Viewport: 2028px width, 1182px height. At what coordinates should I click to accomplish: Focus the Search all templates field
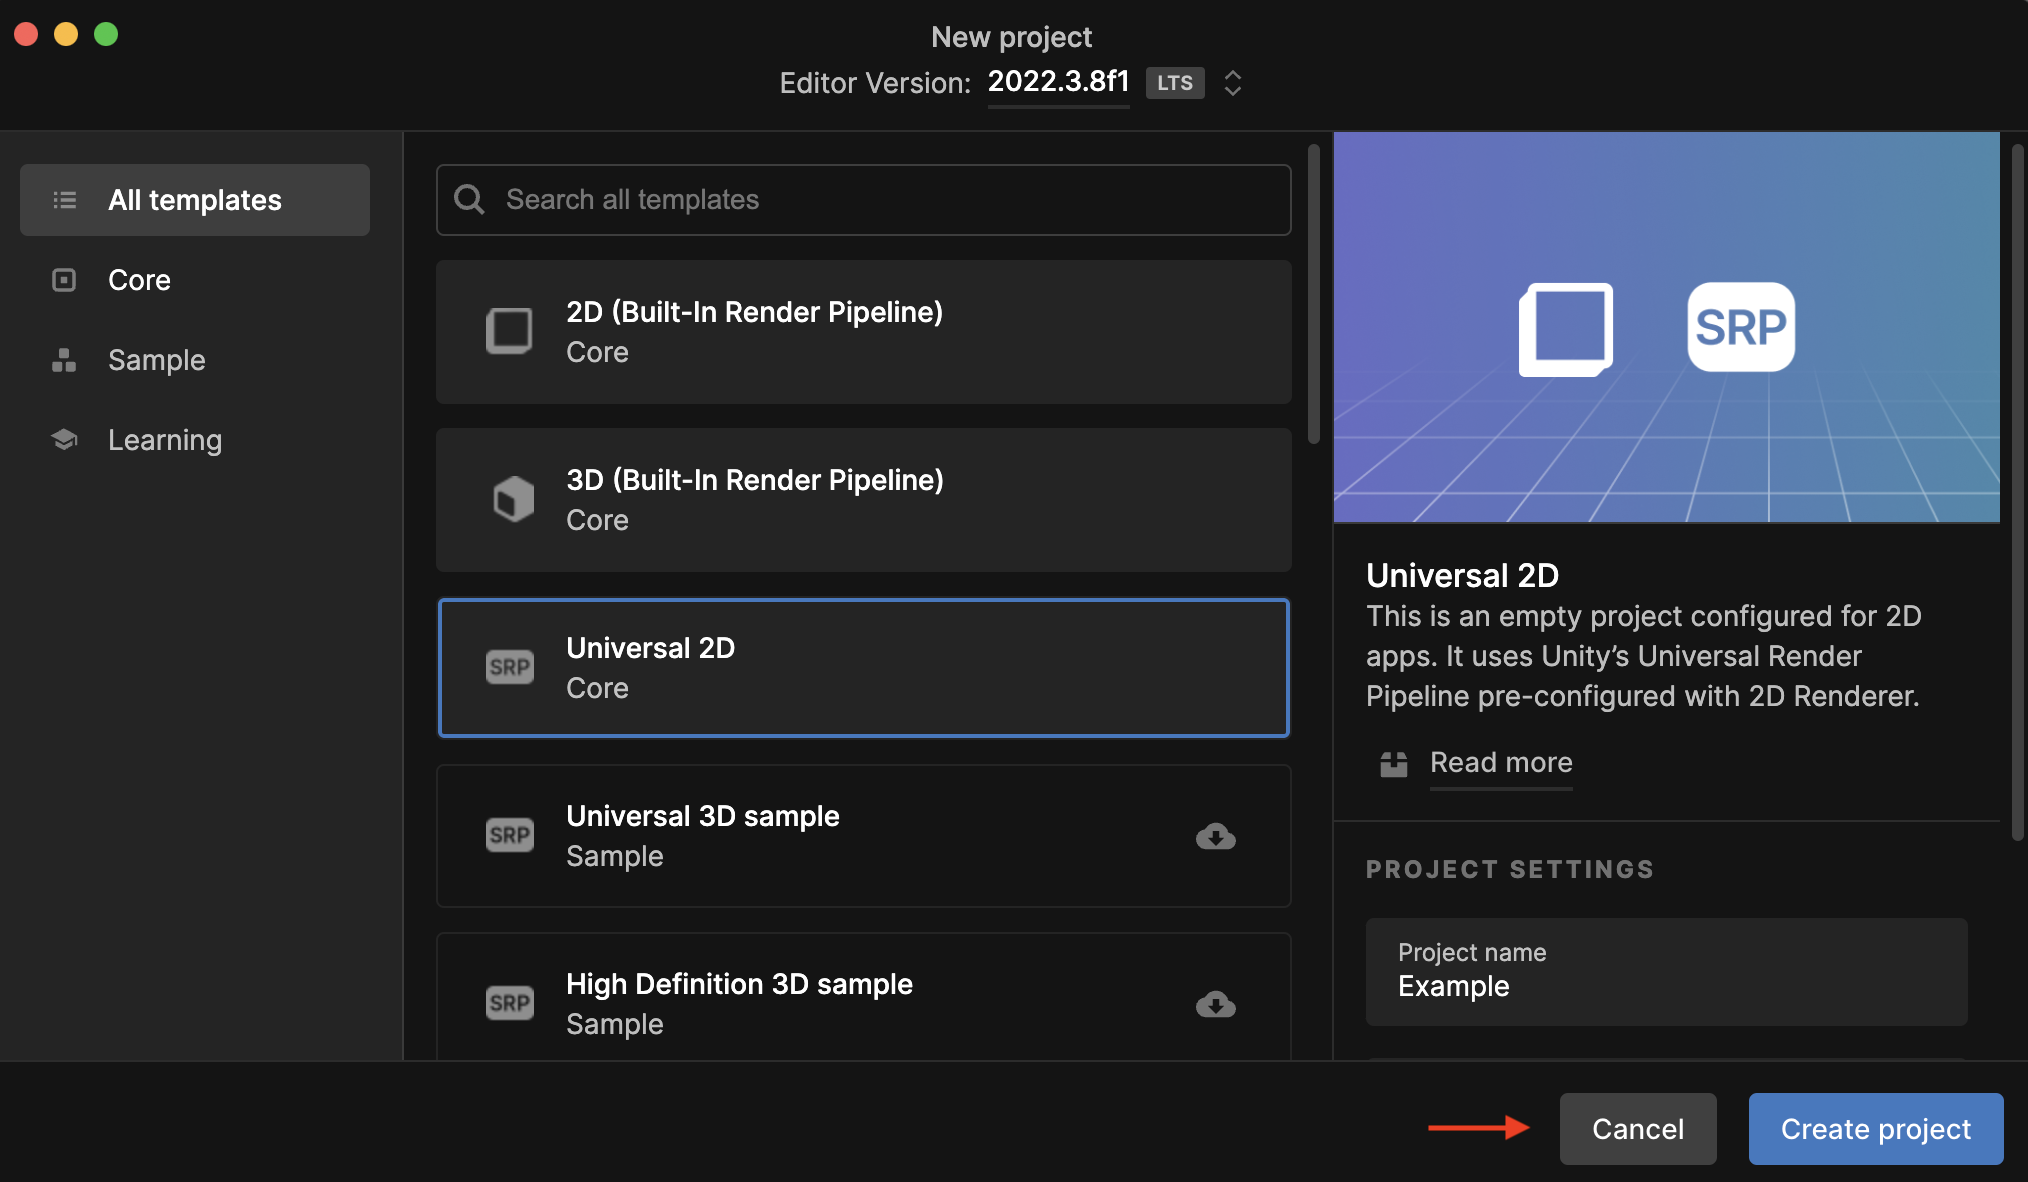pos(880,200)
